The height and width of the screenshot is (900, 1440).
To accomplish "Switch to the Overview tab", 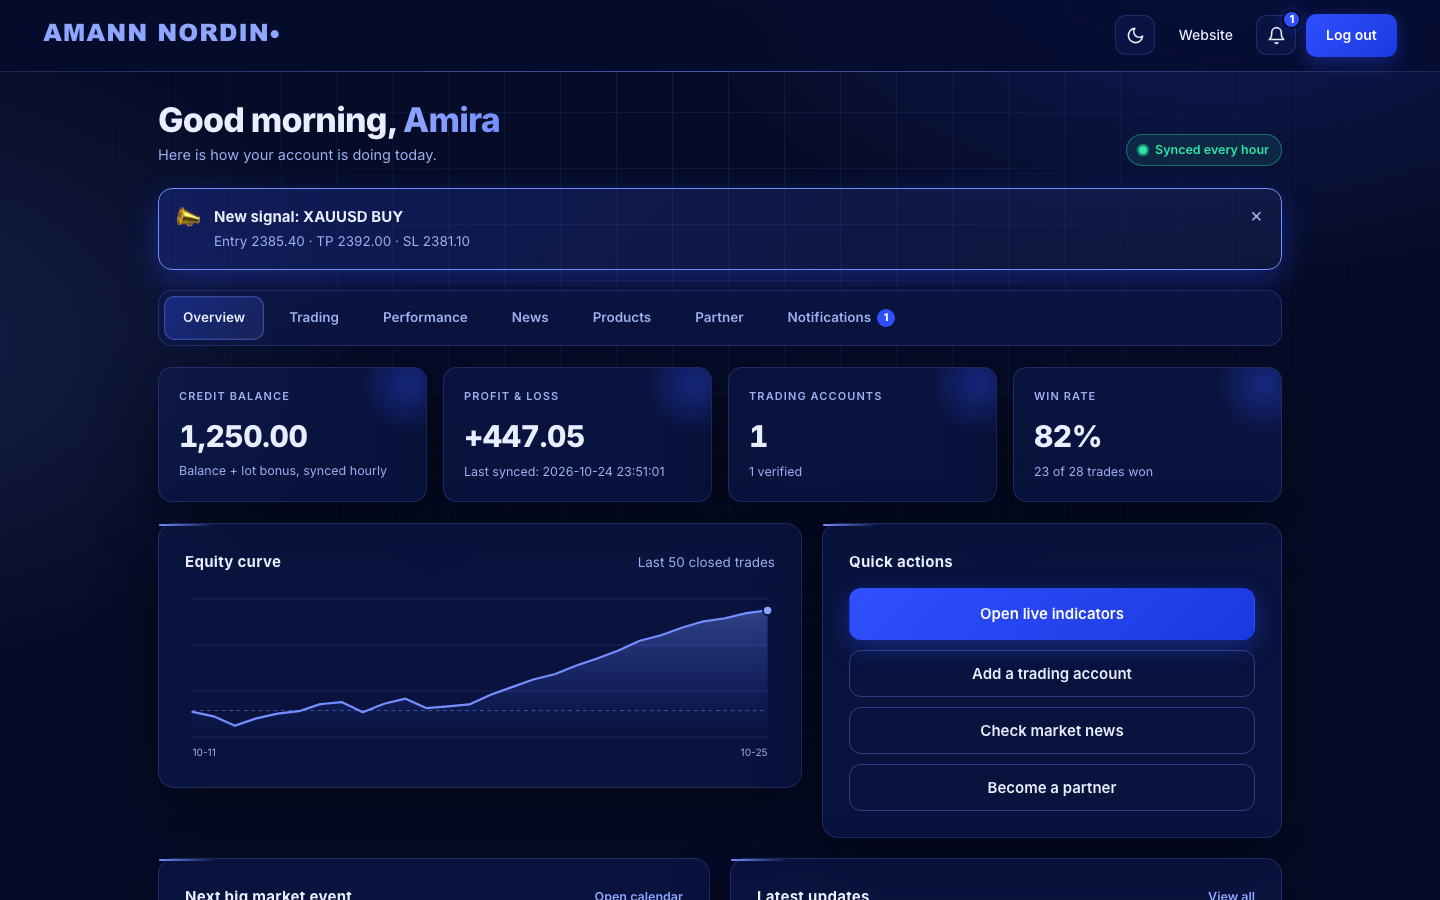I will [x=214, y=318].
